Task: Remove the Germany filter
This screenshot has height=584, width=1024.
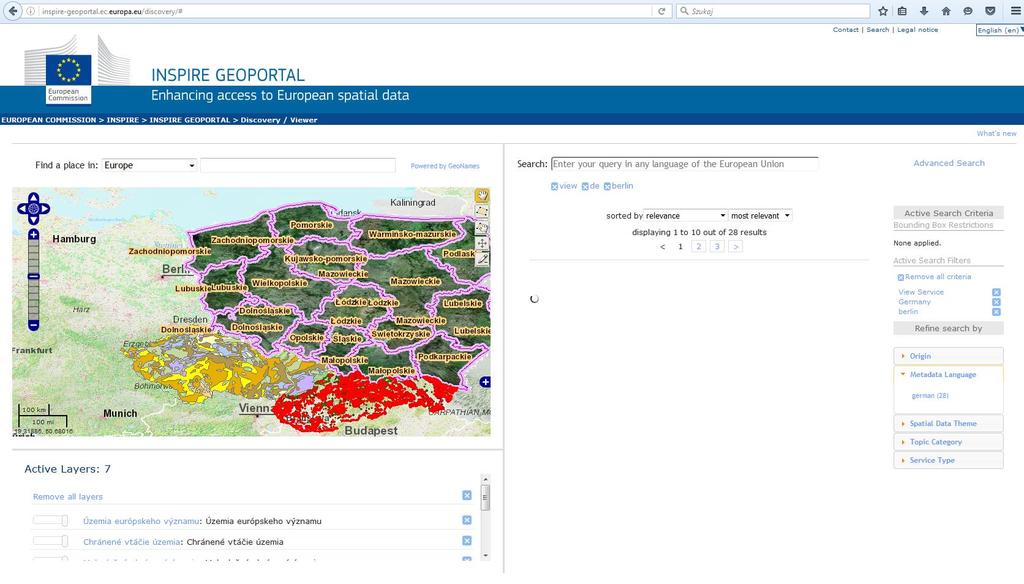Action: 996,302
